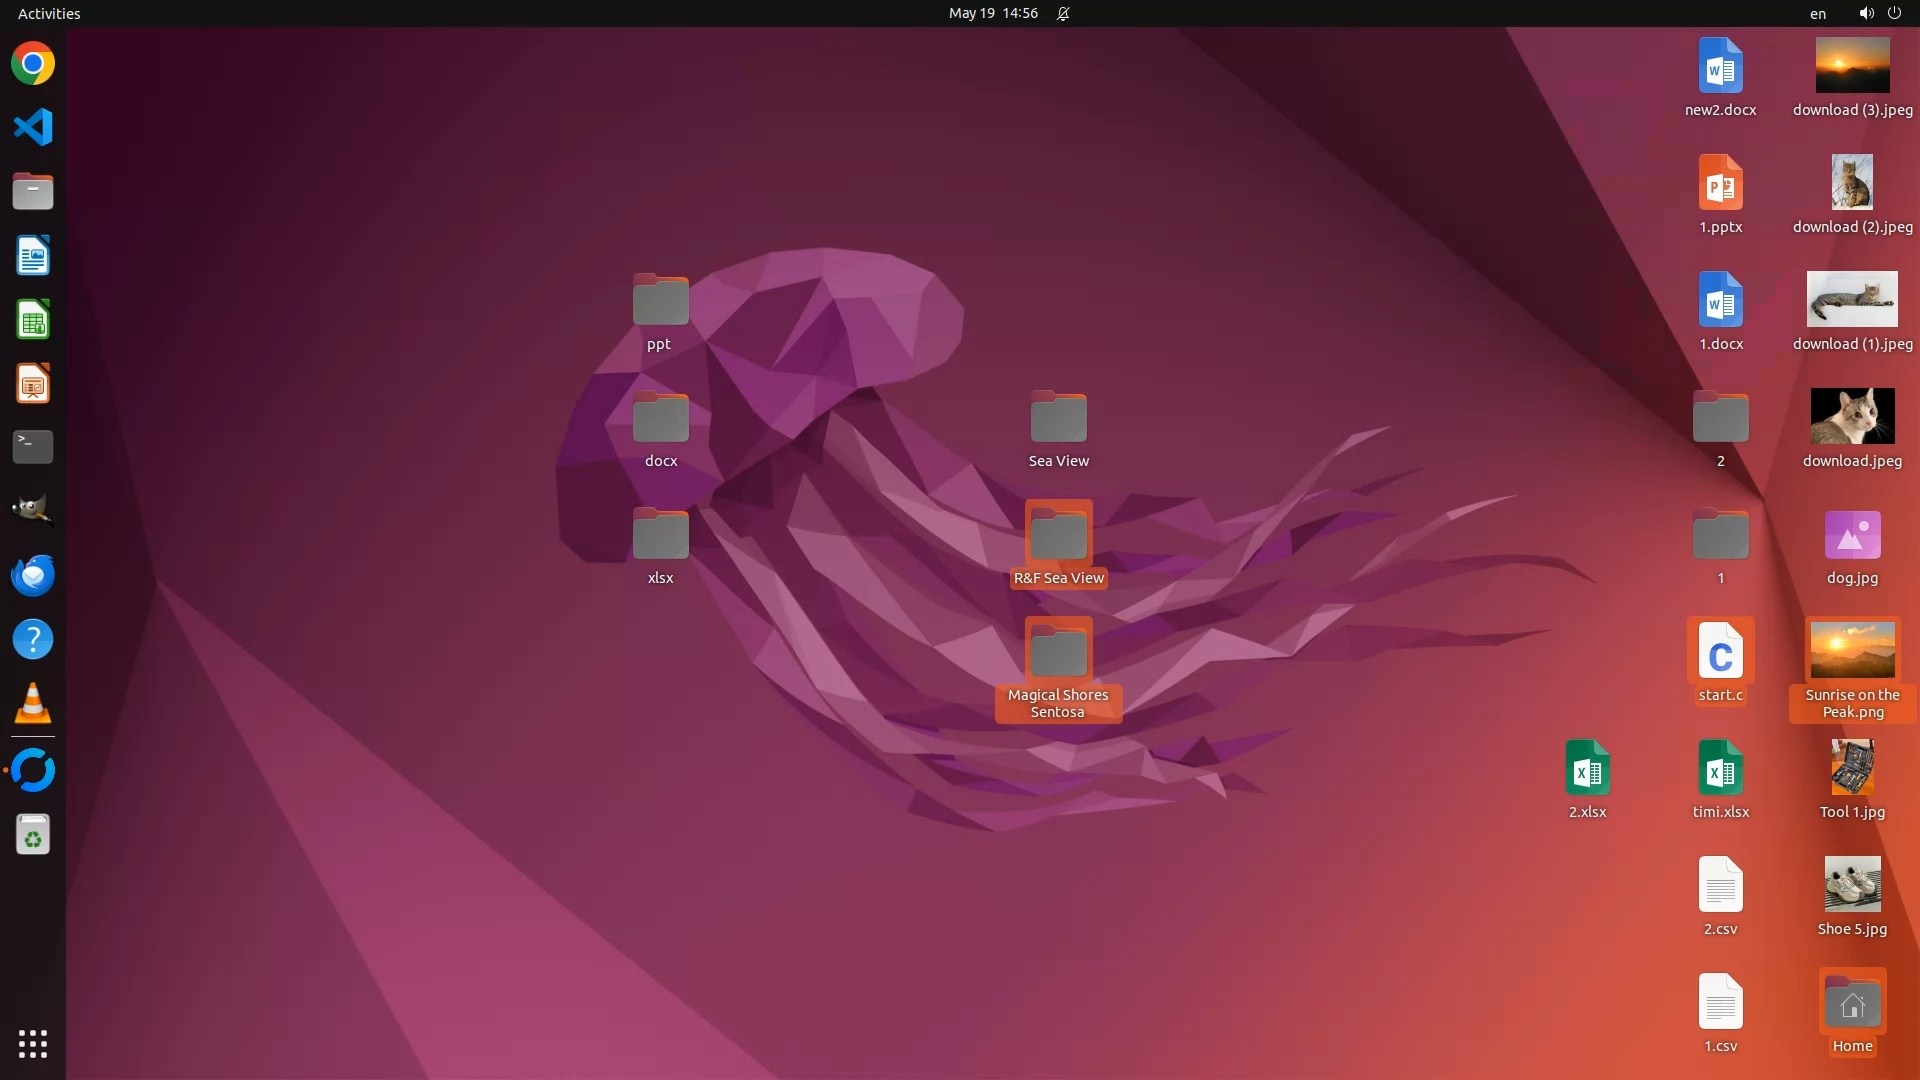Open LibreOffice Impress dock icon
This screenshot has height=1080, width=1920.
(x=33, y=384)
